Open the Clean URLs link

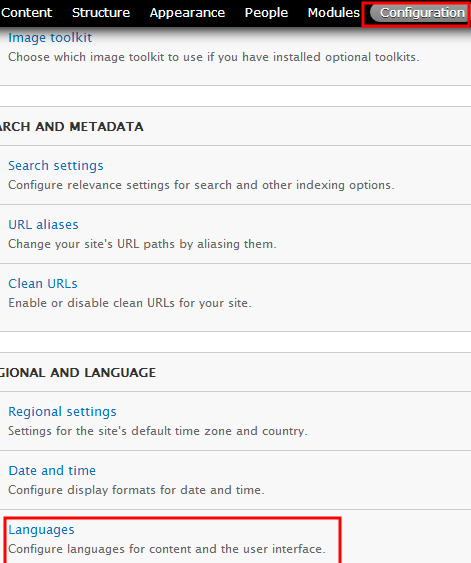[x=43, y=283]
